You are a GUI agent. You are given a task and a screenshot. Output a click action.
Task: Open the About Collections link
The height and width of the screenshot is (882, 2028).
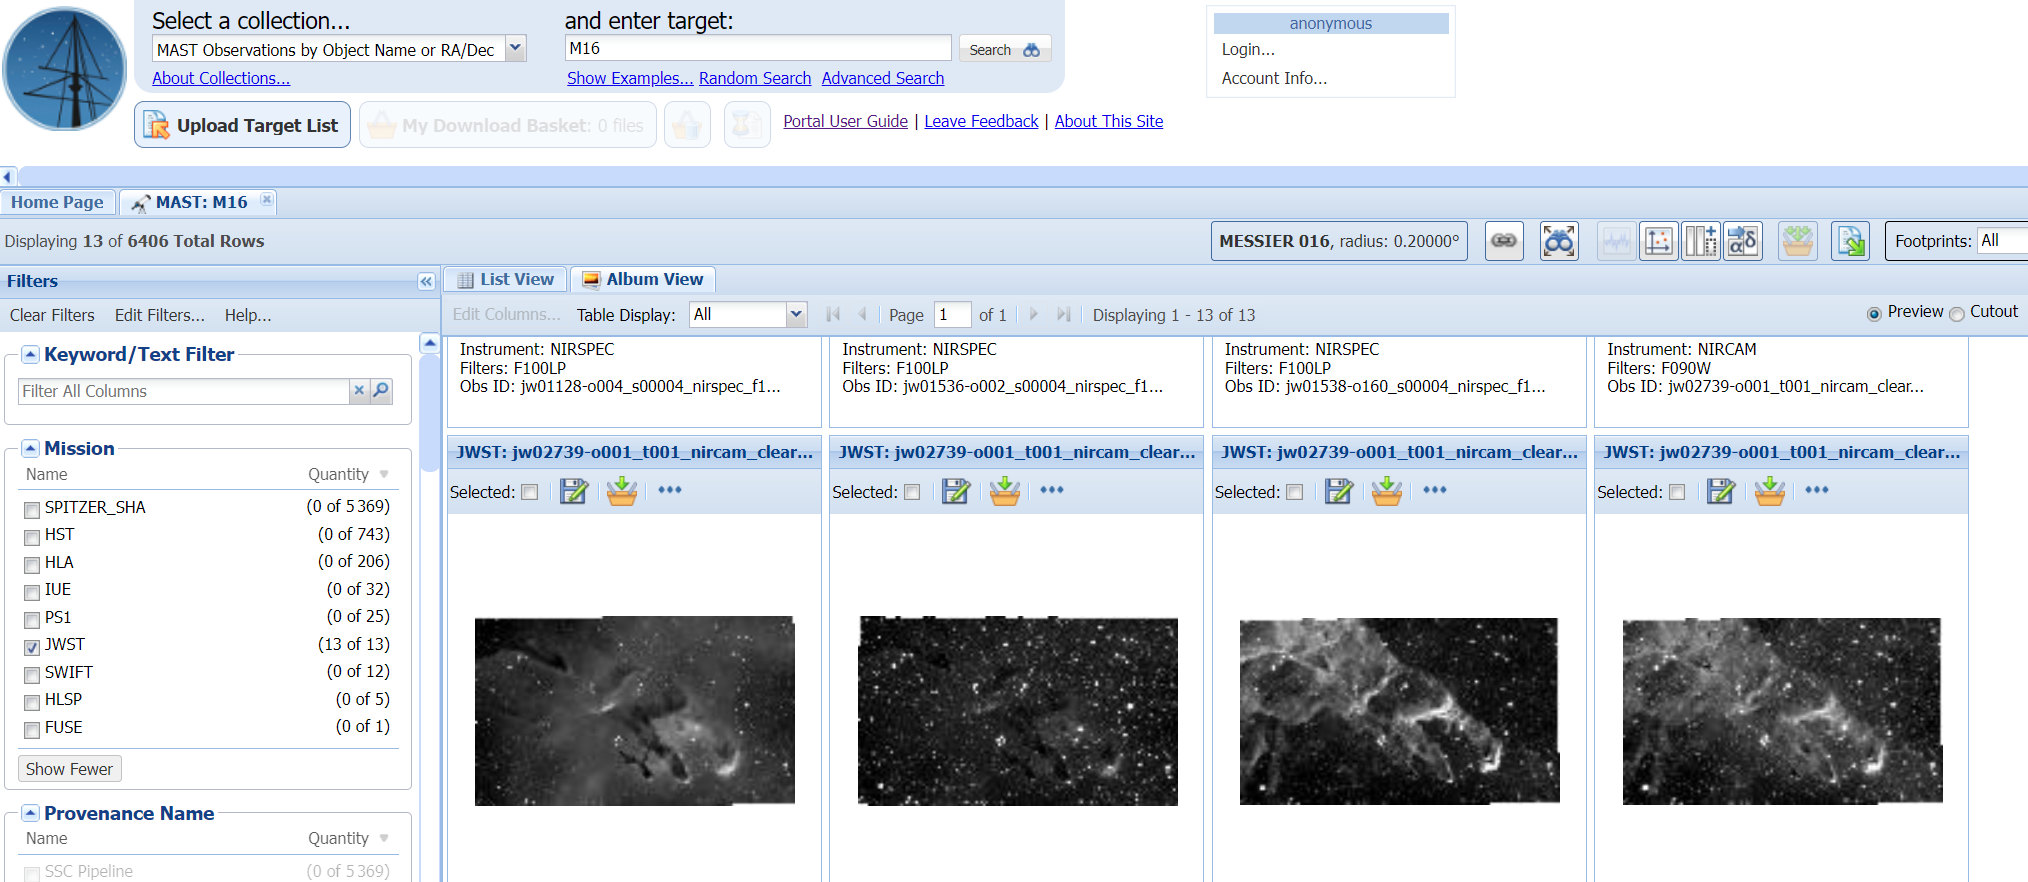pos(221,78)
